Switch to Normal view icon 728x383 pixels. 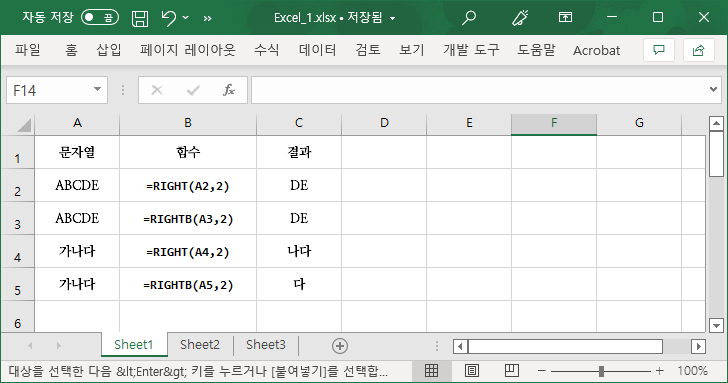(431, 370)
